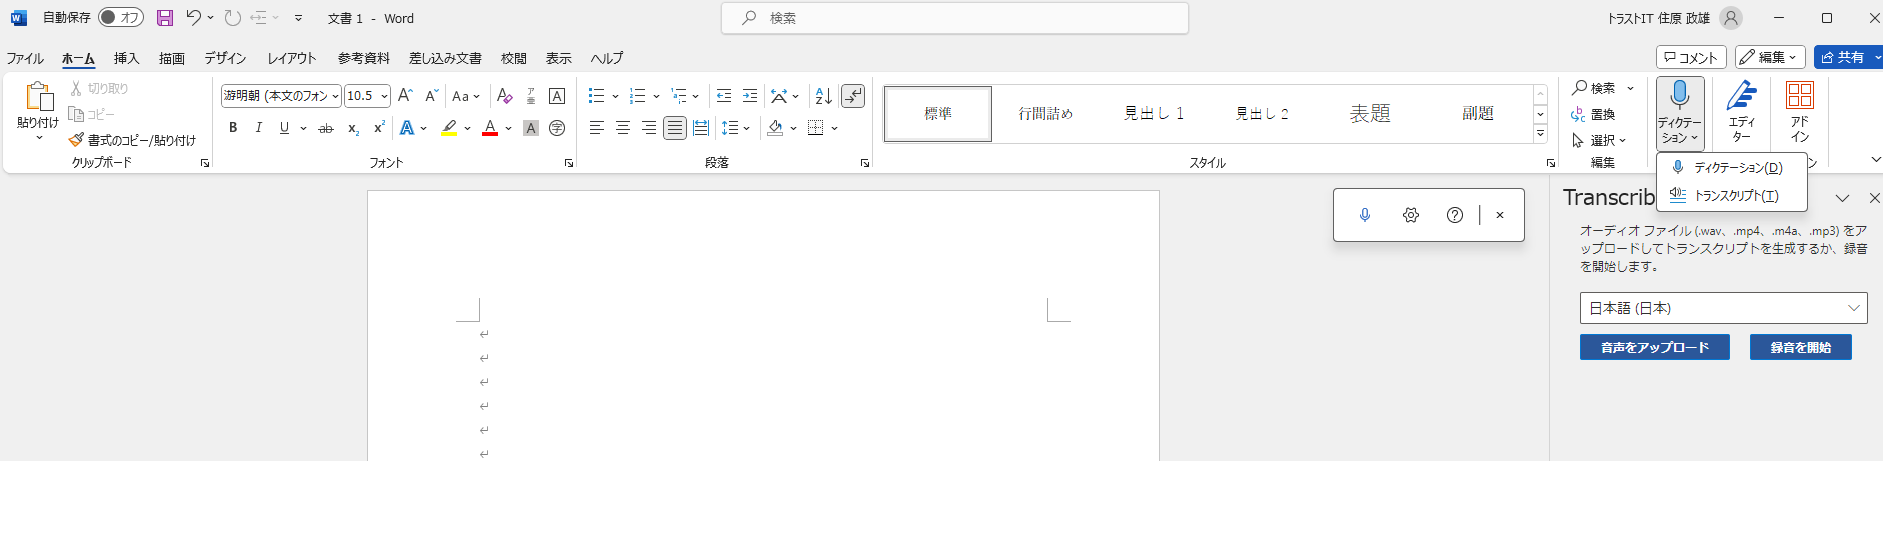
Task: Switch to the 挿入 ribbon tab
Action: (126, 58)
